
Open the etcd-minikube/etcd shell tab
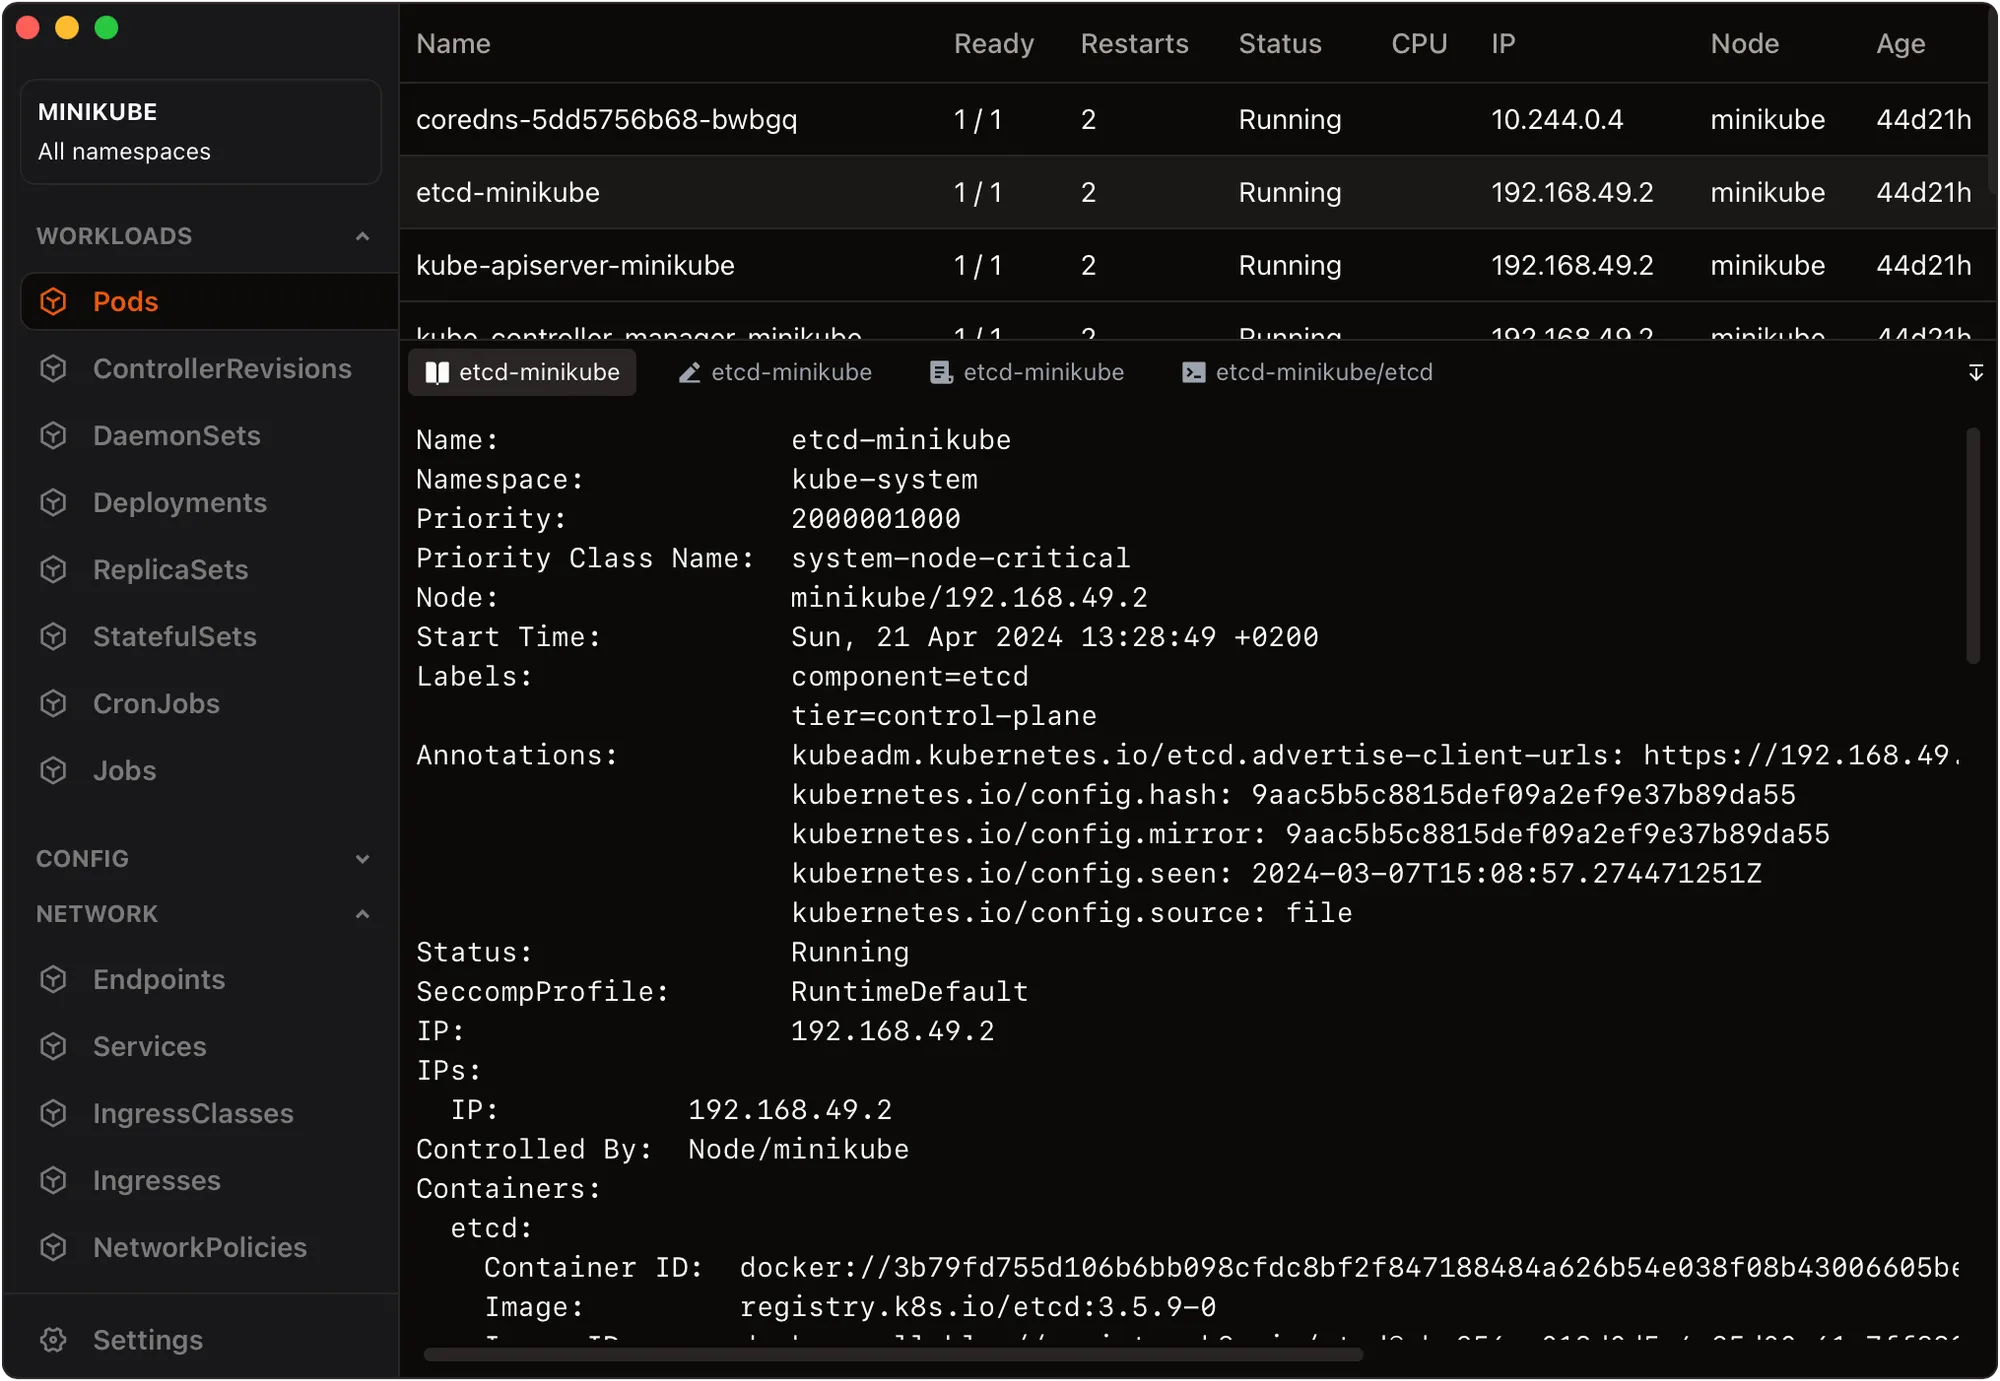point(1307,372)
